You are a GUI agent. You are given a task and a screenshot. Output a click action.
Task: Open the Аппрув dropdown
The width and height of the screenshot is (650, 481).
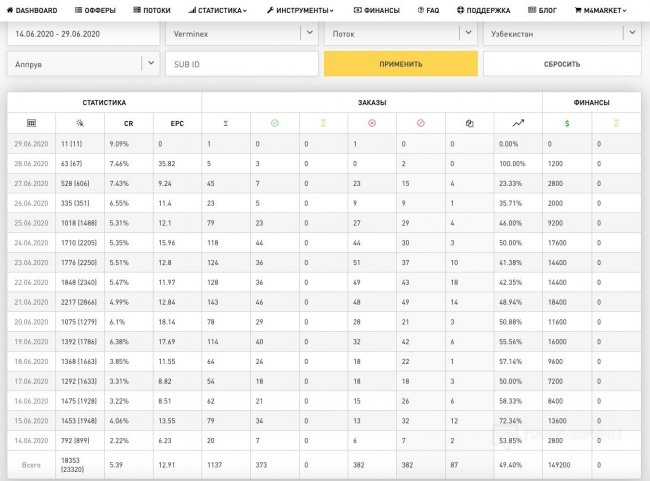click(x=150, y=63)
